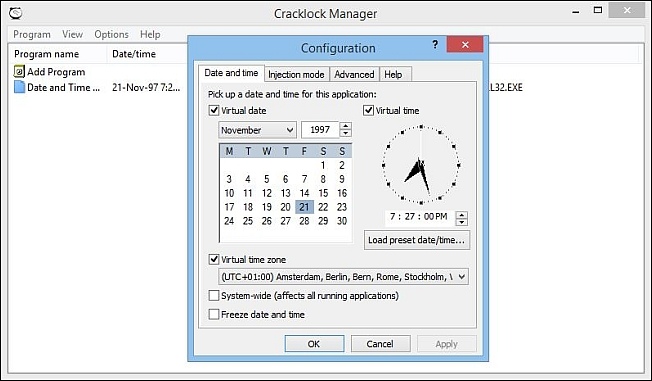Increase time with the up spinner arrow
652x381 pixels.
coord(462,215)
